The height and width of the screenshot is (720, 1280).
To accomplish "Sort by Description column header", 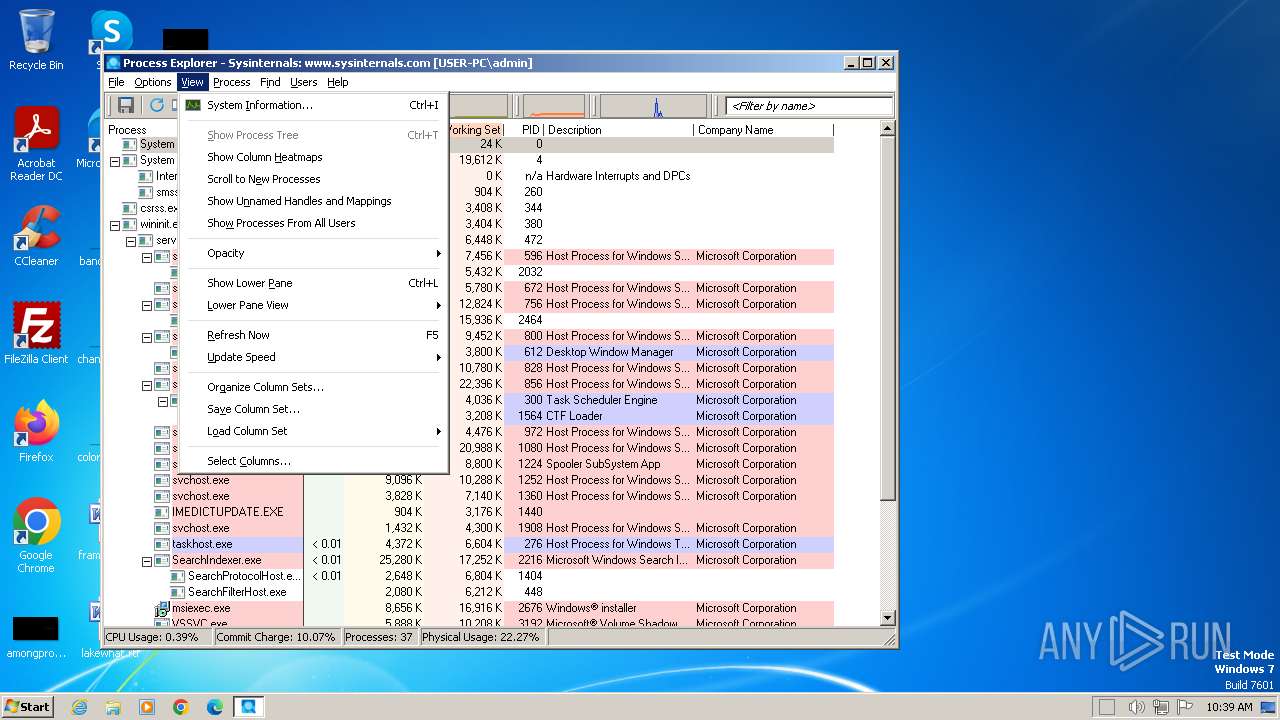I will (x=619, y=130).
